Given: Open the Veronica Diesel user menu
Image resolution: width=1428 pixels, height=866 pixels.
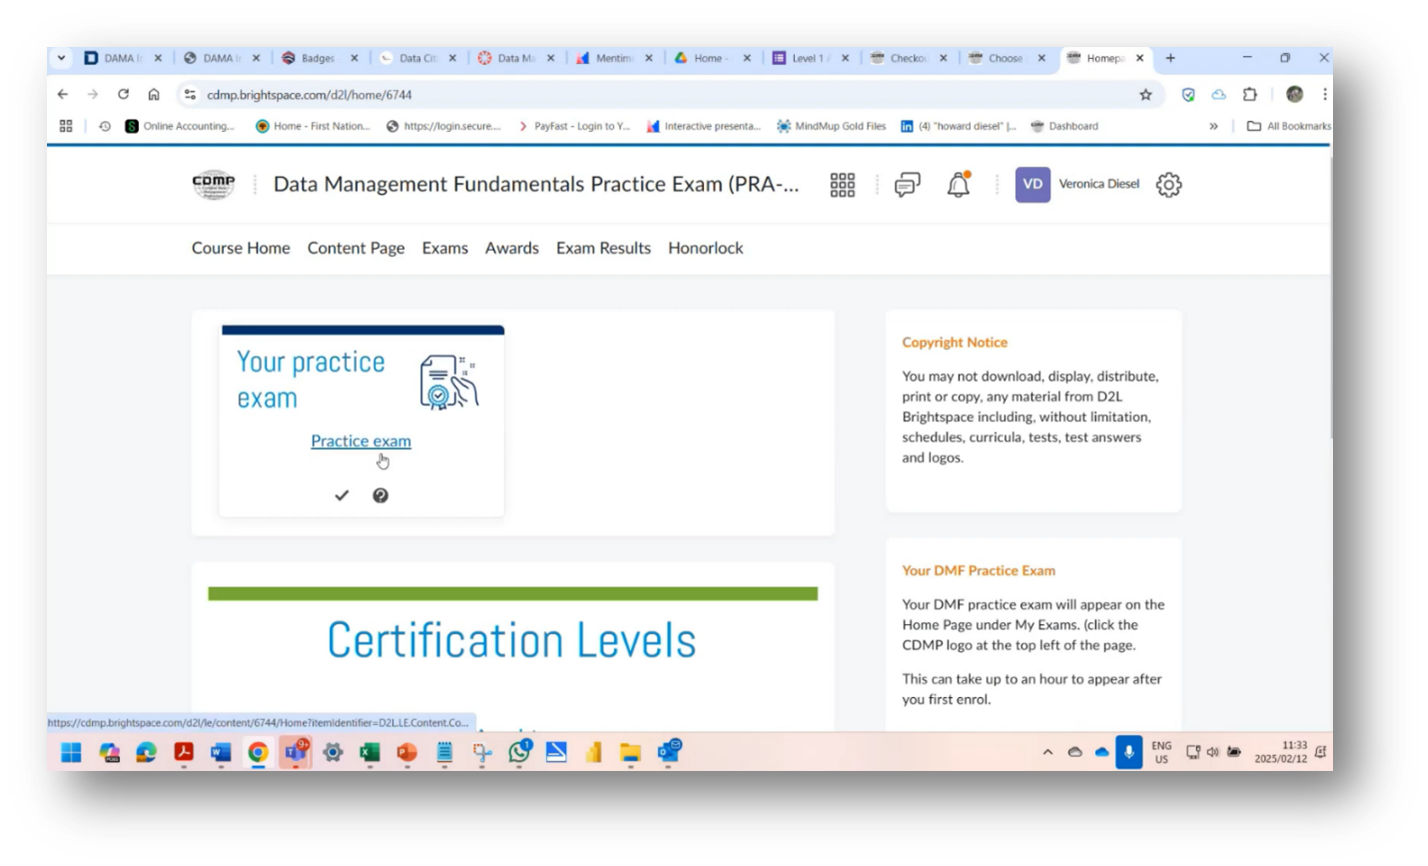Looking at the screenshot, I should coord(1078,184).
